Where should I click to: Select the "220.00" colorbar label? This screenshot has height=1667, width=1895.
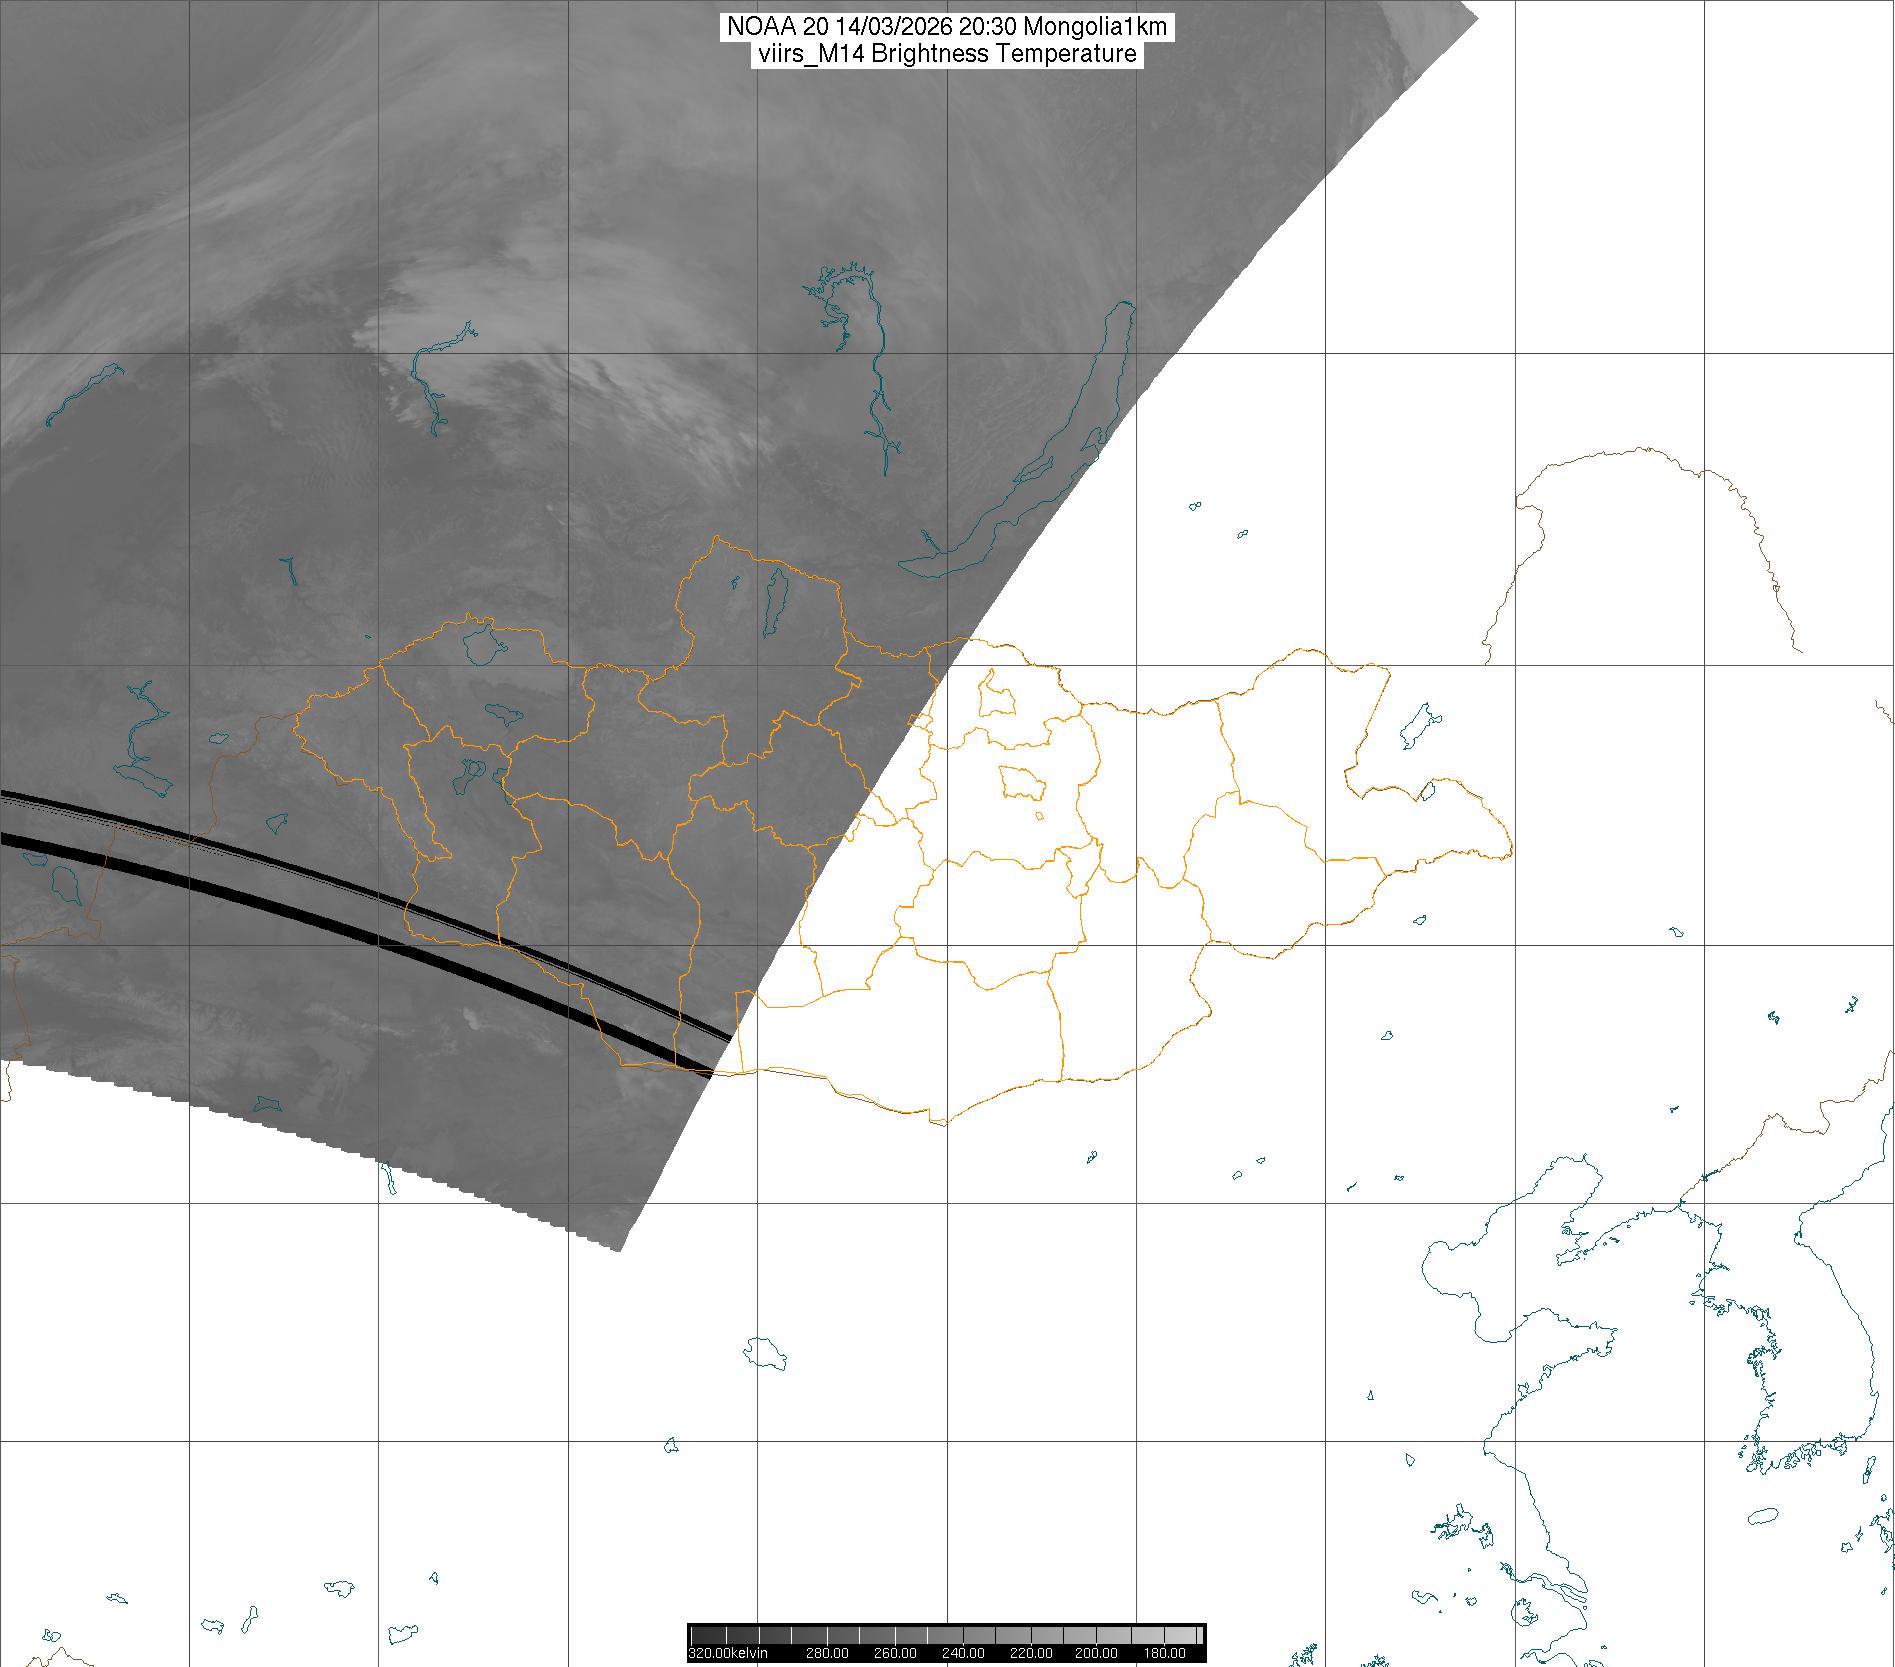(1030, 1653)
